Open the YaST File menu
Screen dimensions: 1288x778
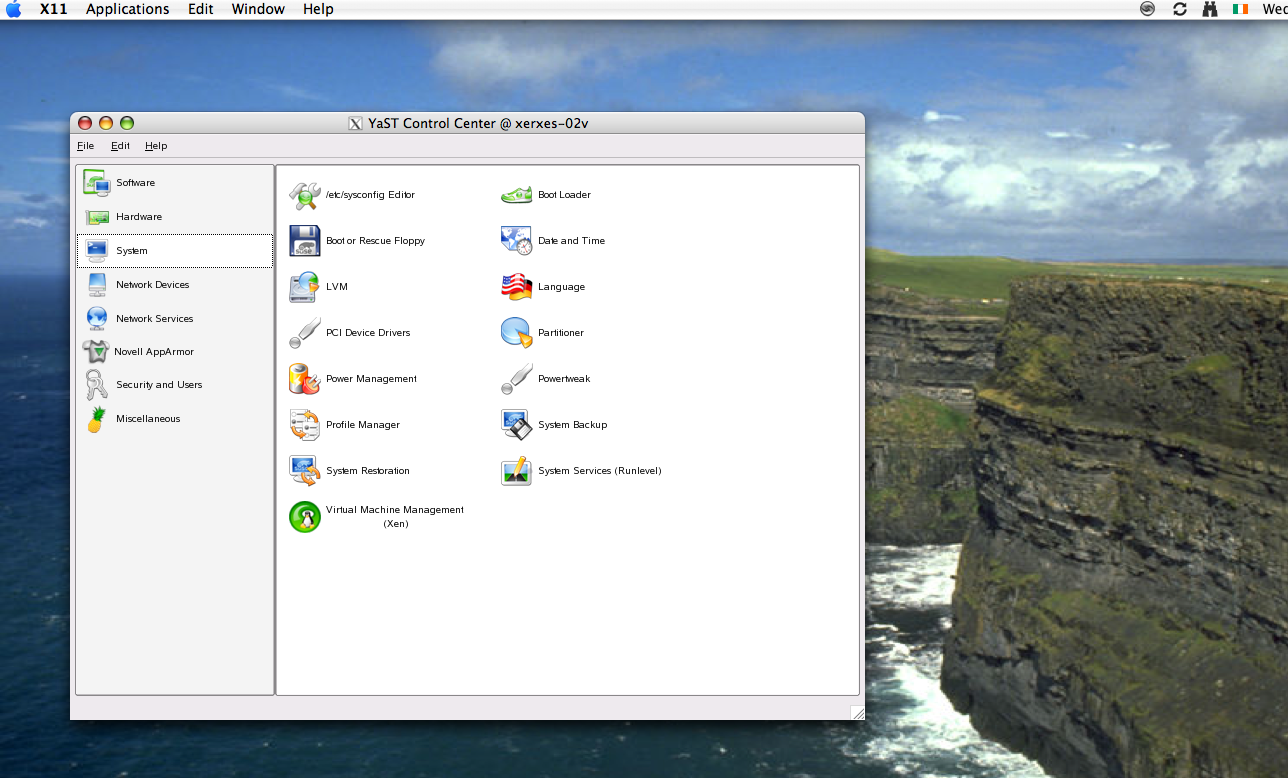pos(85,146)
